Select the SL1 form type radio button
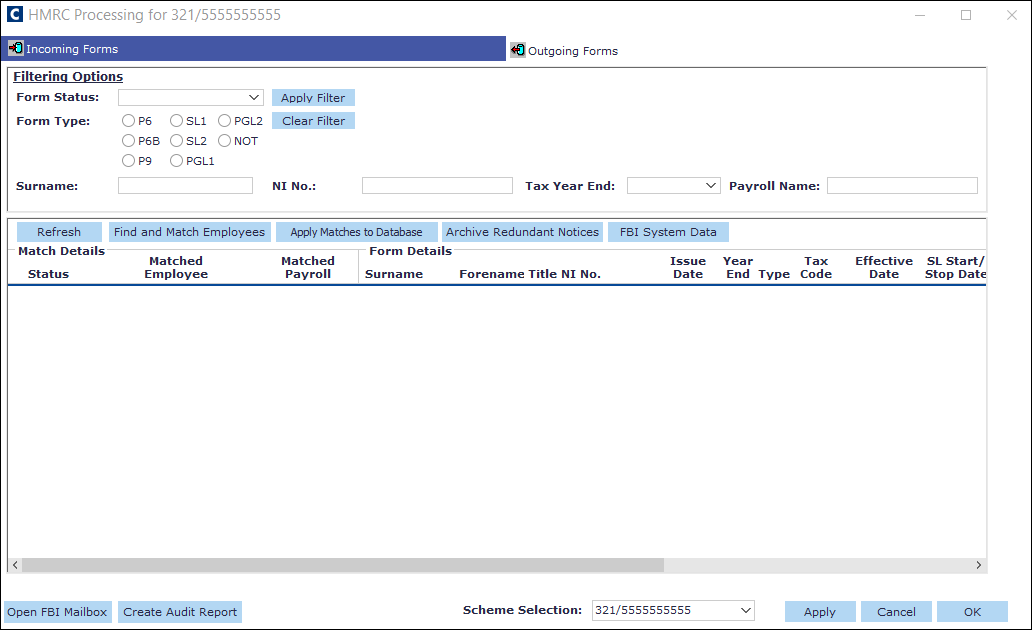The width and height of the screenshot is (1032, 630). pyautogui.click(x=176, y=121)
